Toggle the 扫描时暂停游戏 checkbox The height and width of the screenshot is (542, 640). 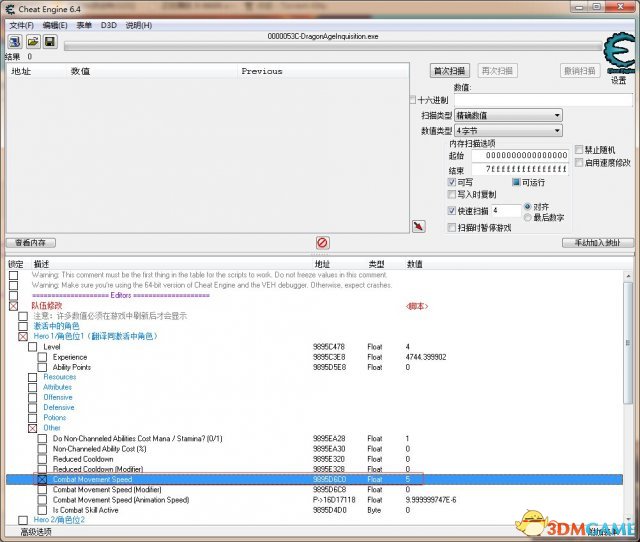tap(452, 228)
